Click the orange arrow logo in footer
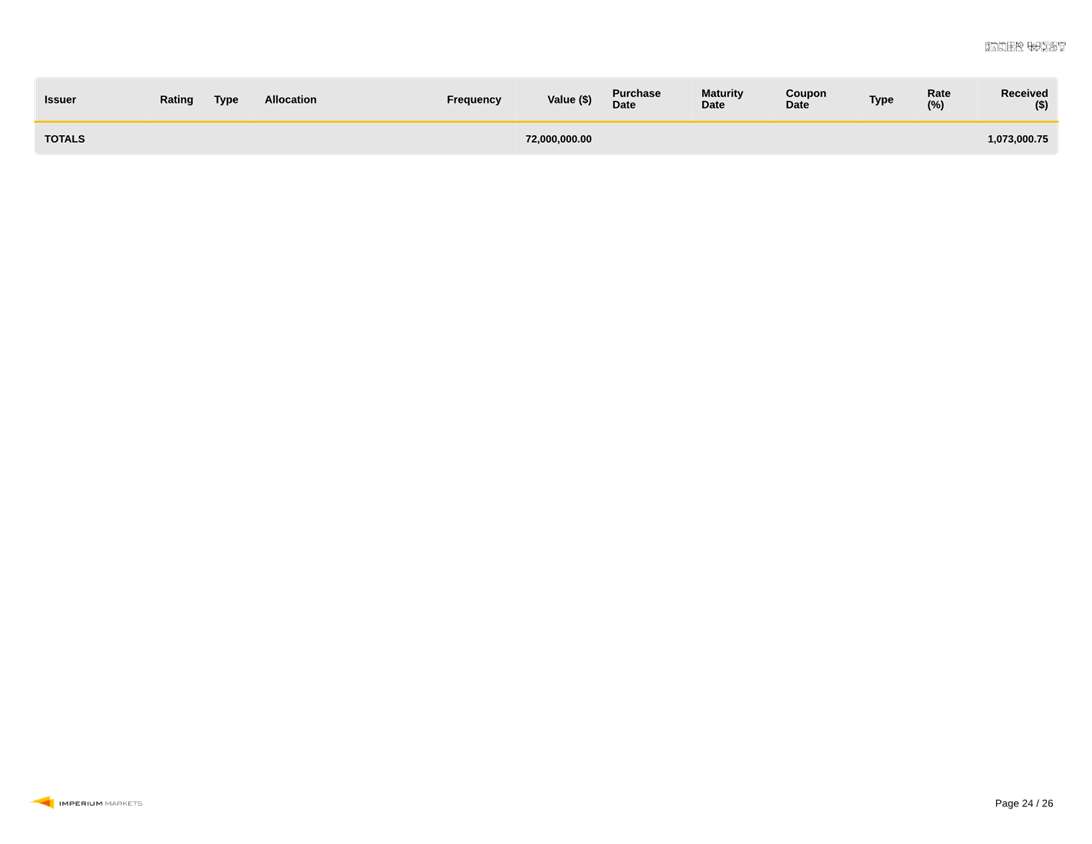Image resolution: width=1092 pixels, height=844 pixels. point(42,802)
